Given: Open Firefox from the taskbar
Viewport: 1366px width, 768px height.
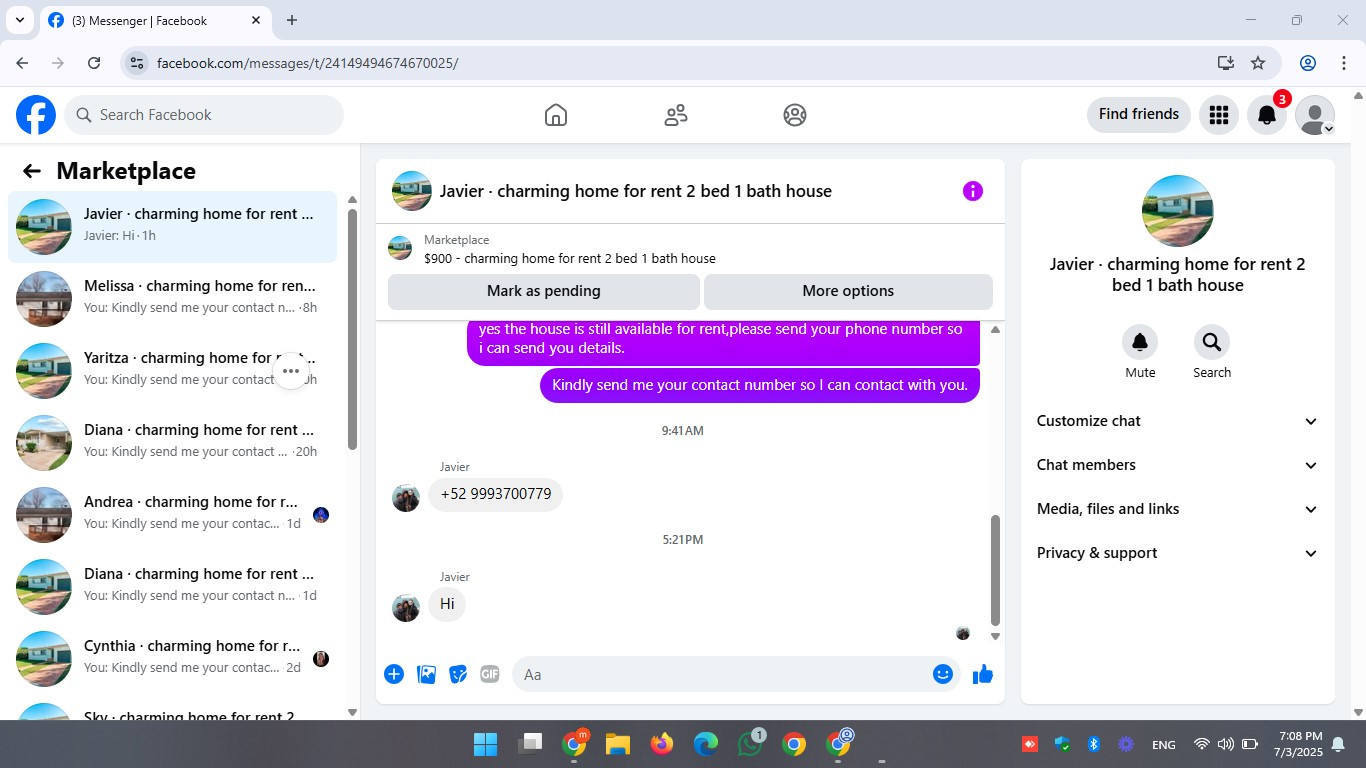Looking at the screenshot, I should pyautogui.click(x=662, y=744).
